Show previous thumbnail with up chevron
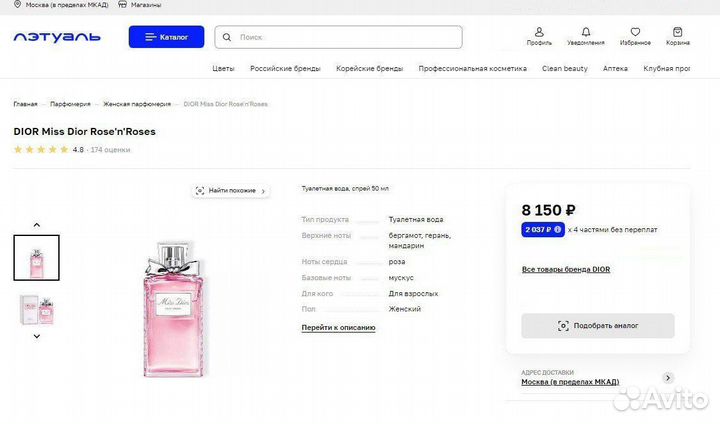This screenshot has height=424, width=720. click(x=37, y=225)
